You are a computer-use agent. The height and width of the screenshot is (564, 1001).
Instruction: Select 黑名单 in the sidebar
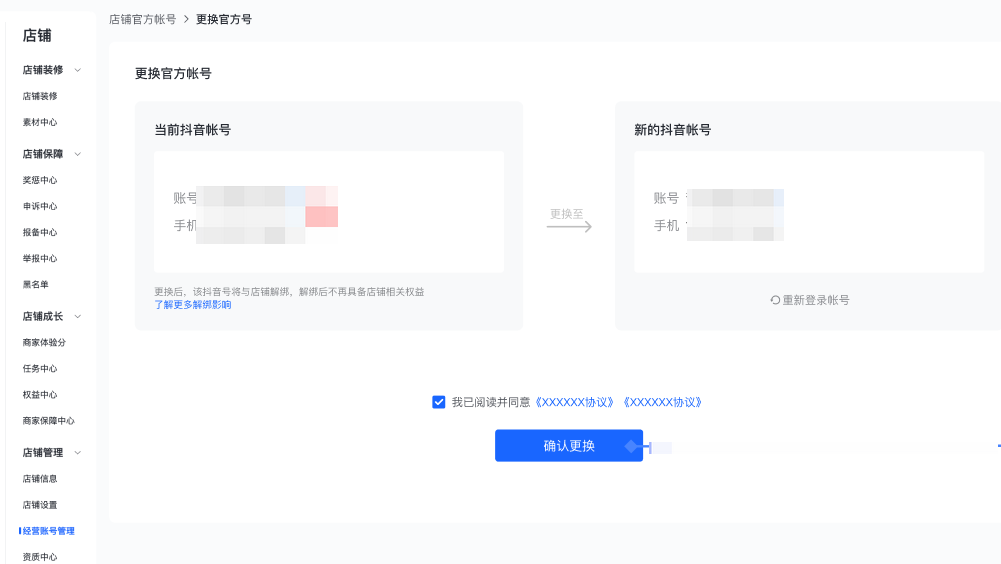(36, 284)
